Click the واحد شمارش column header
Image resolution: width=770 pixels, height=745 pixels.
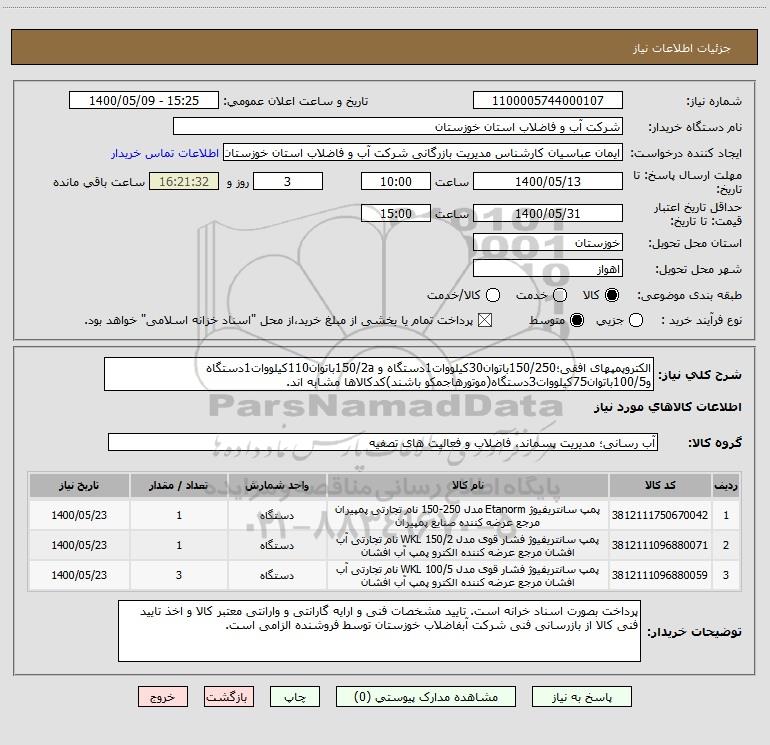[277, 485]
